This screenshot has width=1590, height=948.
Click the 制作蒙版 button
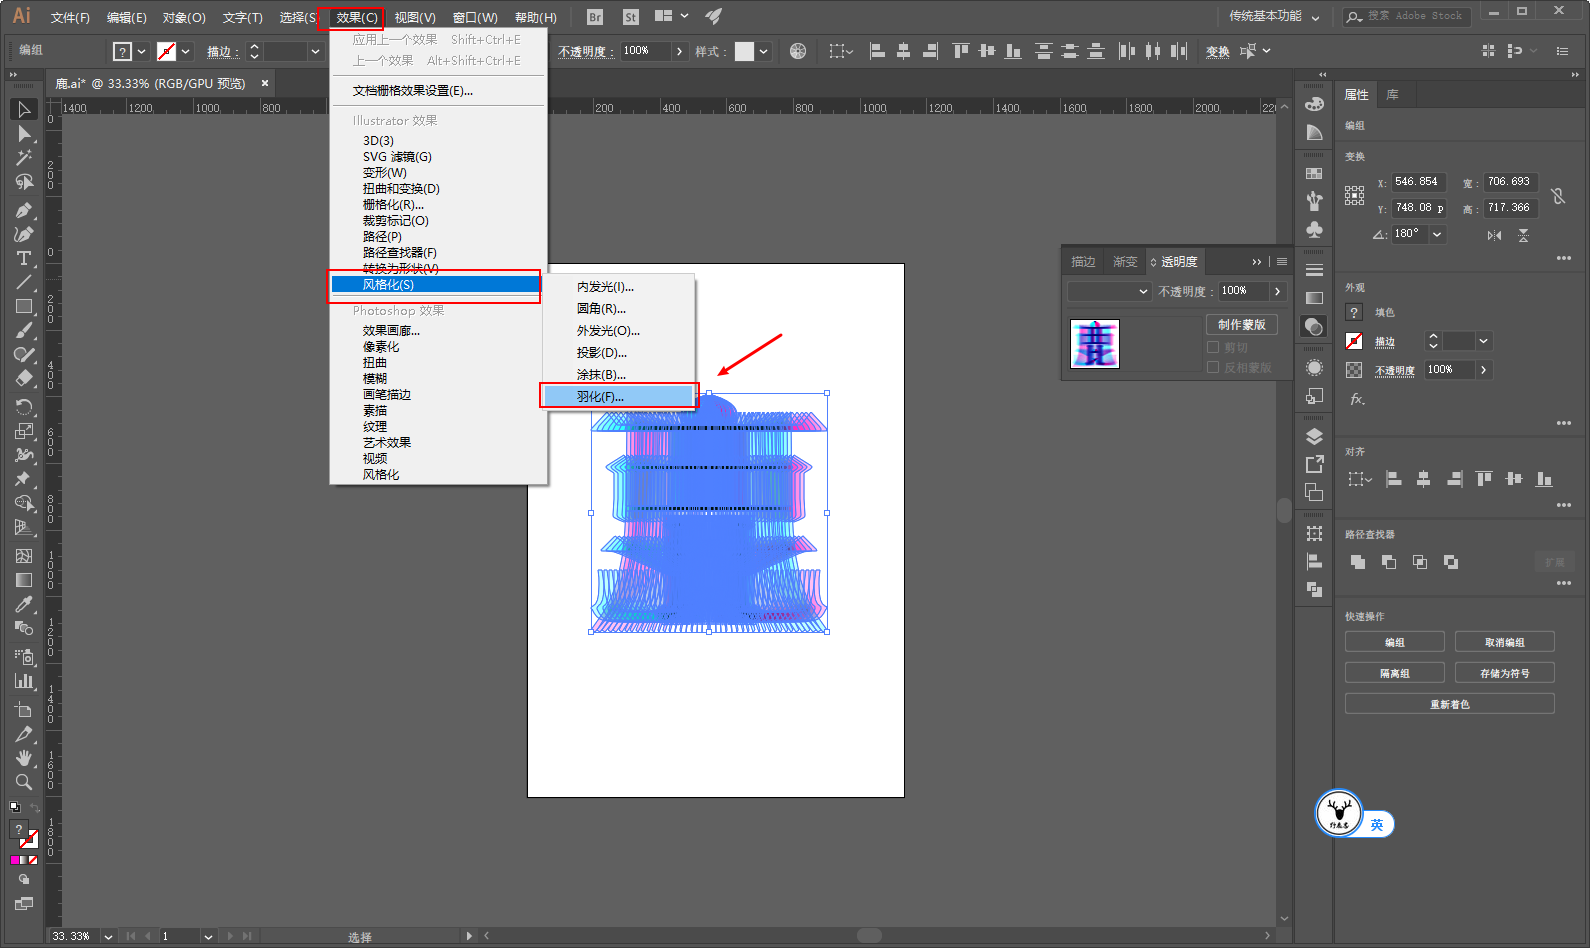pos(1241,324)
